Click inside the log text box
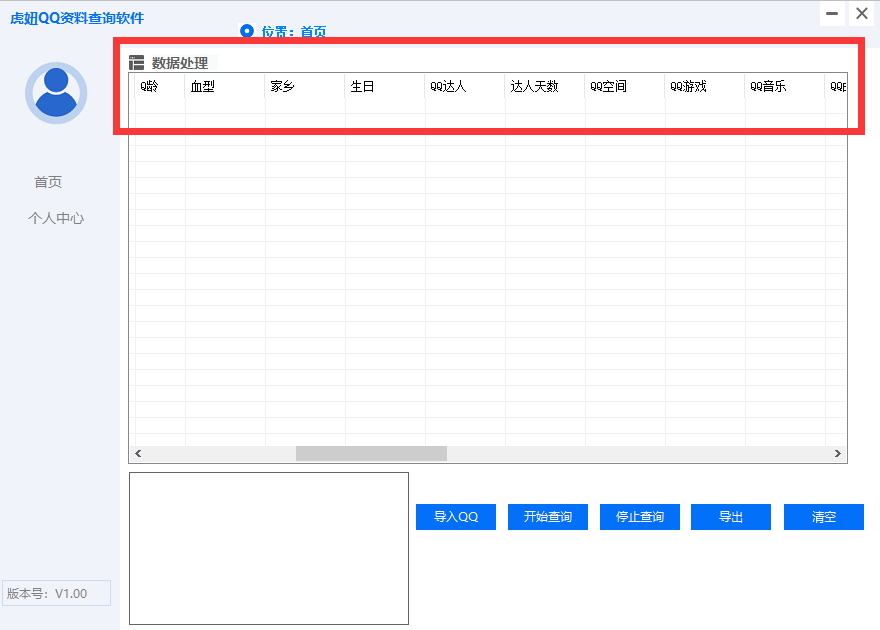This screenshot has height=630, width=880. (x=269, y=548)
